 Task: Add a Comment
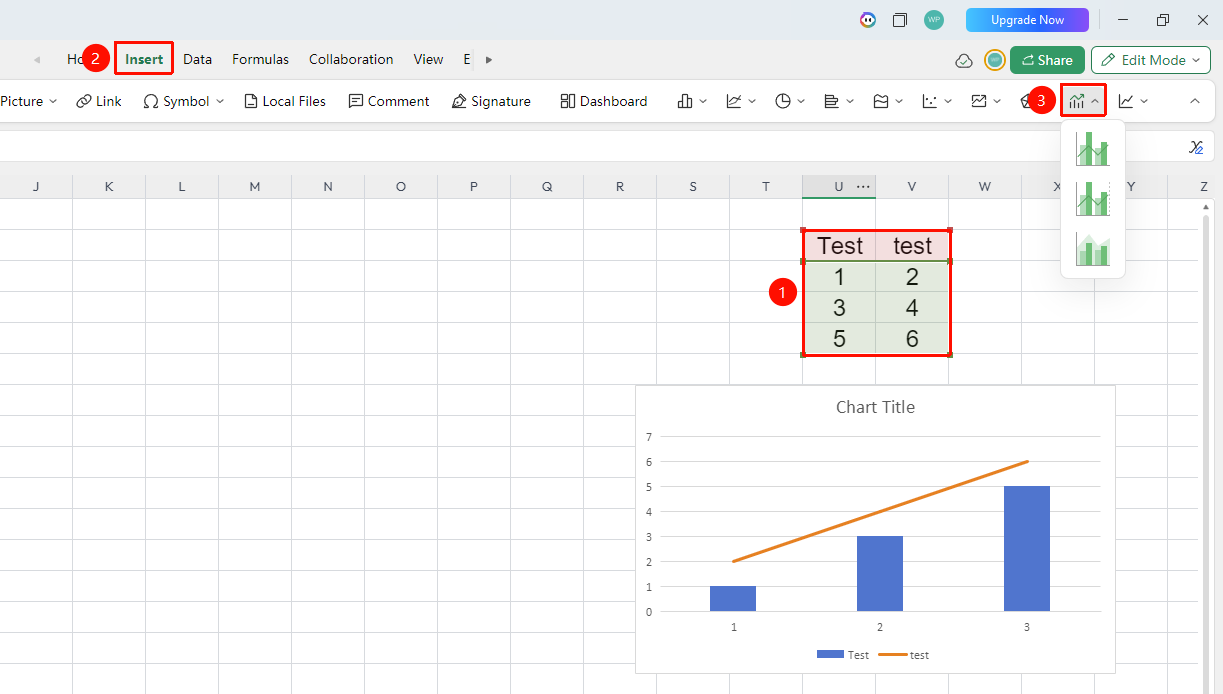[x=389, y=101]
